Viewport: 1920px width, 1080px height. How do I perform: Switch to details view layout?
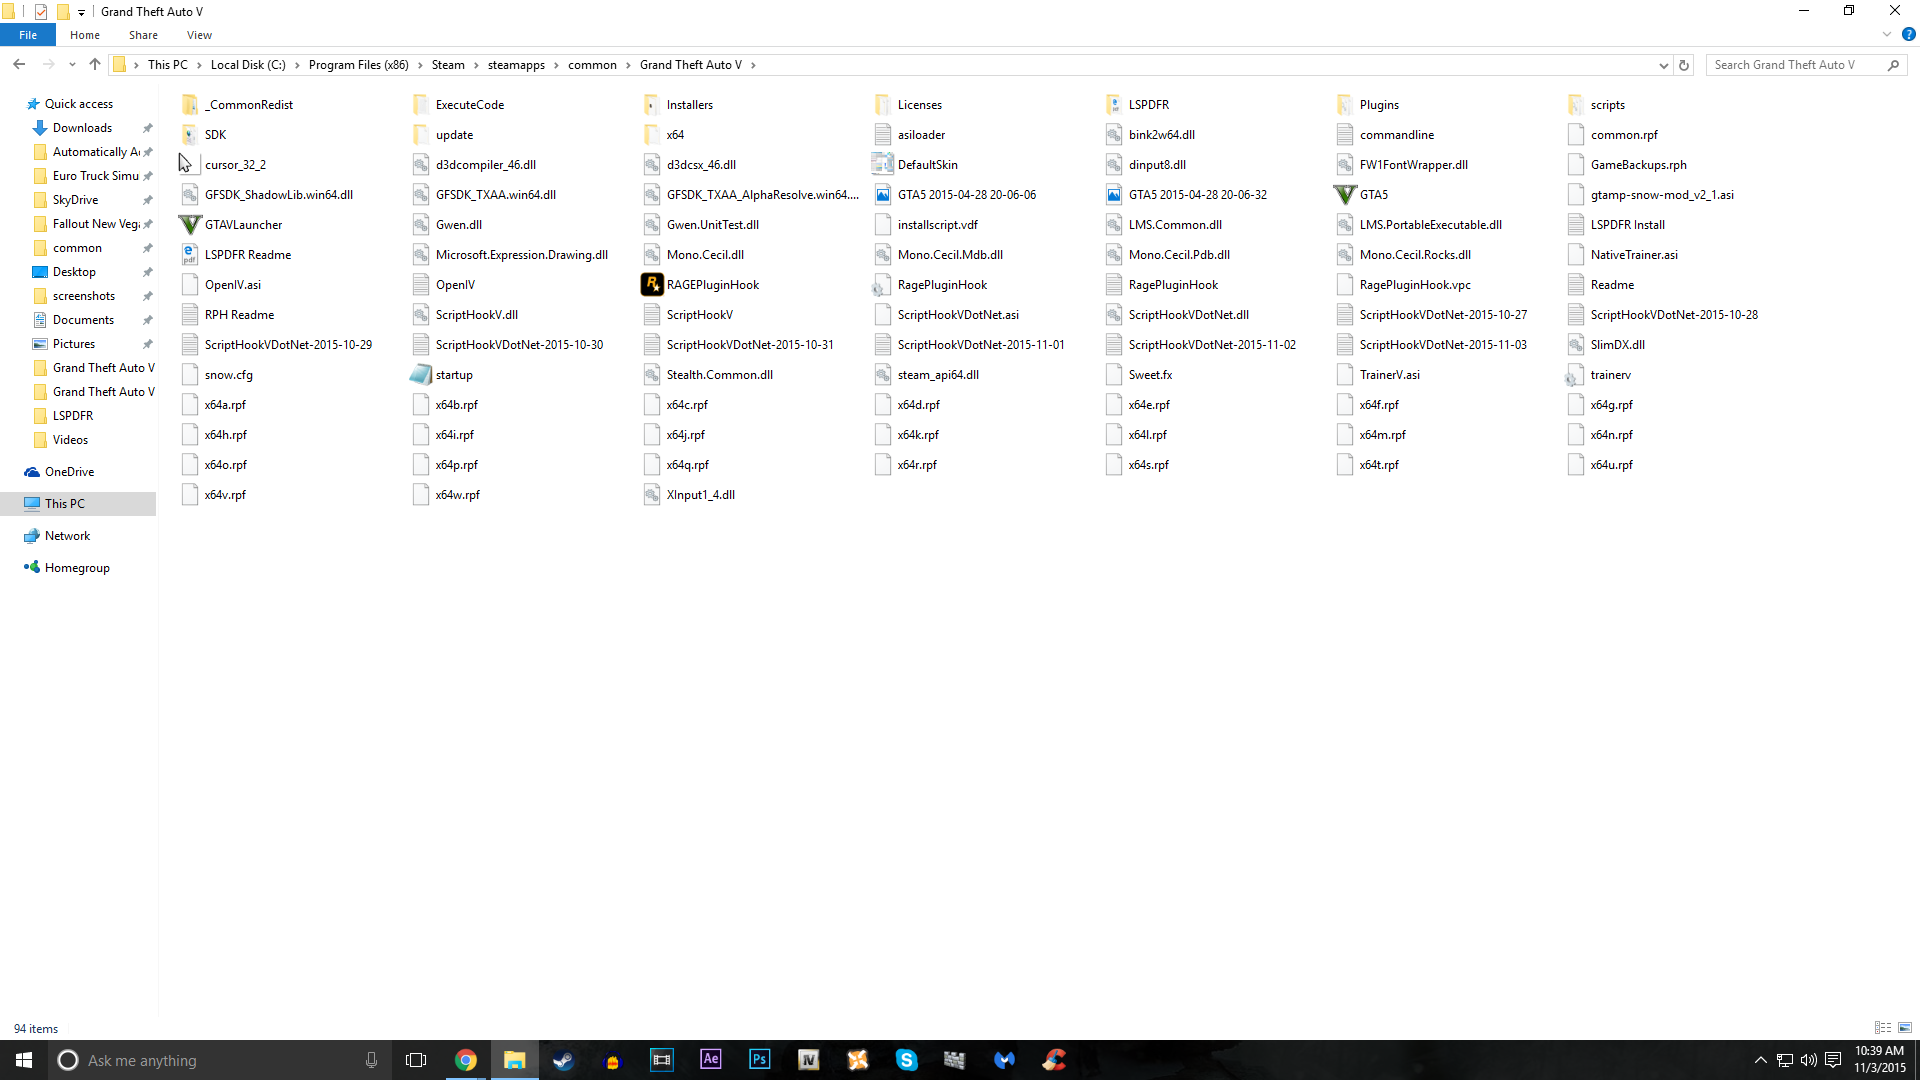pos(1883,1028)
